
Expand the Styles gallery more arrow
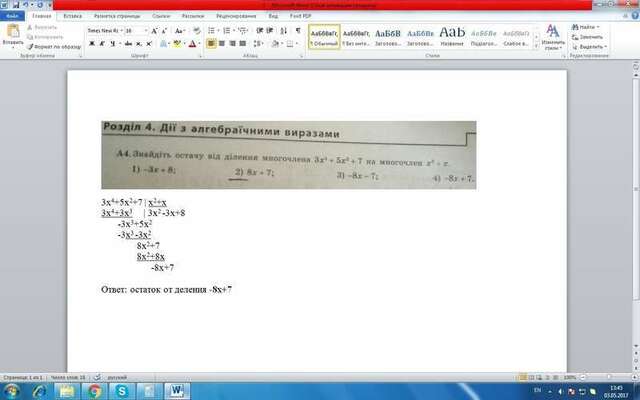coord(536,47)
